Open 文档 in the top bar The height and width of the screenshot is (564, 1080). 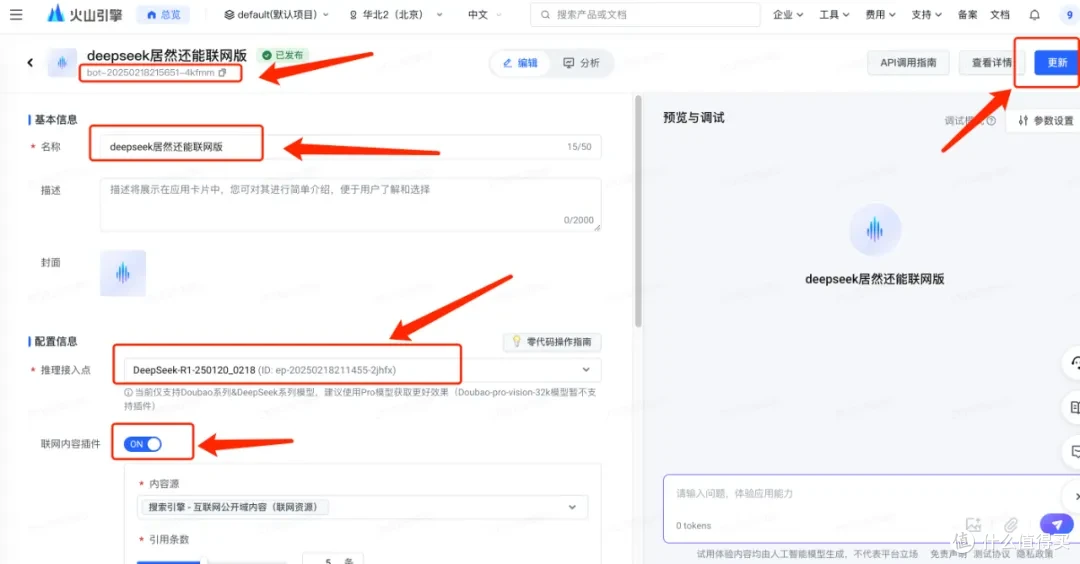click(x=999, y=14)
